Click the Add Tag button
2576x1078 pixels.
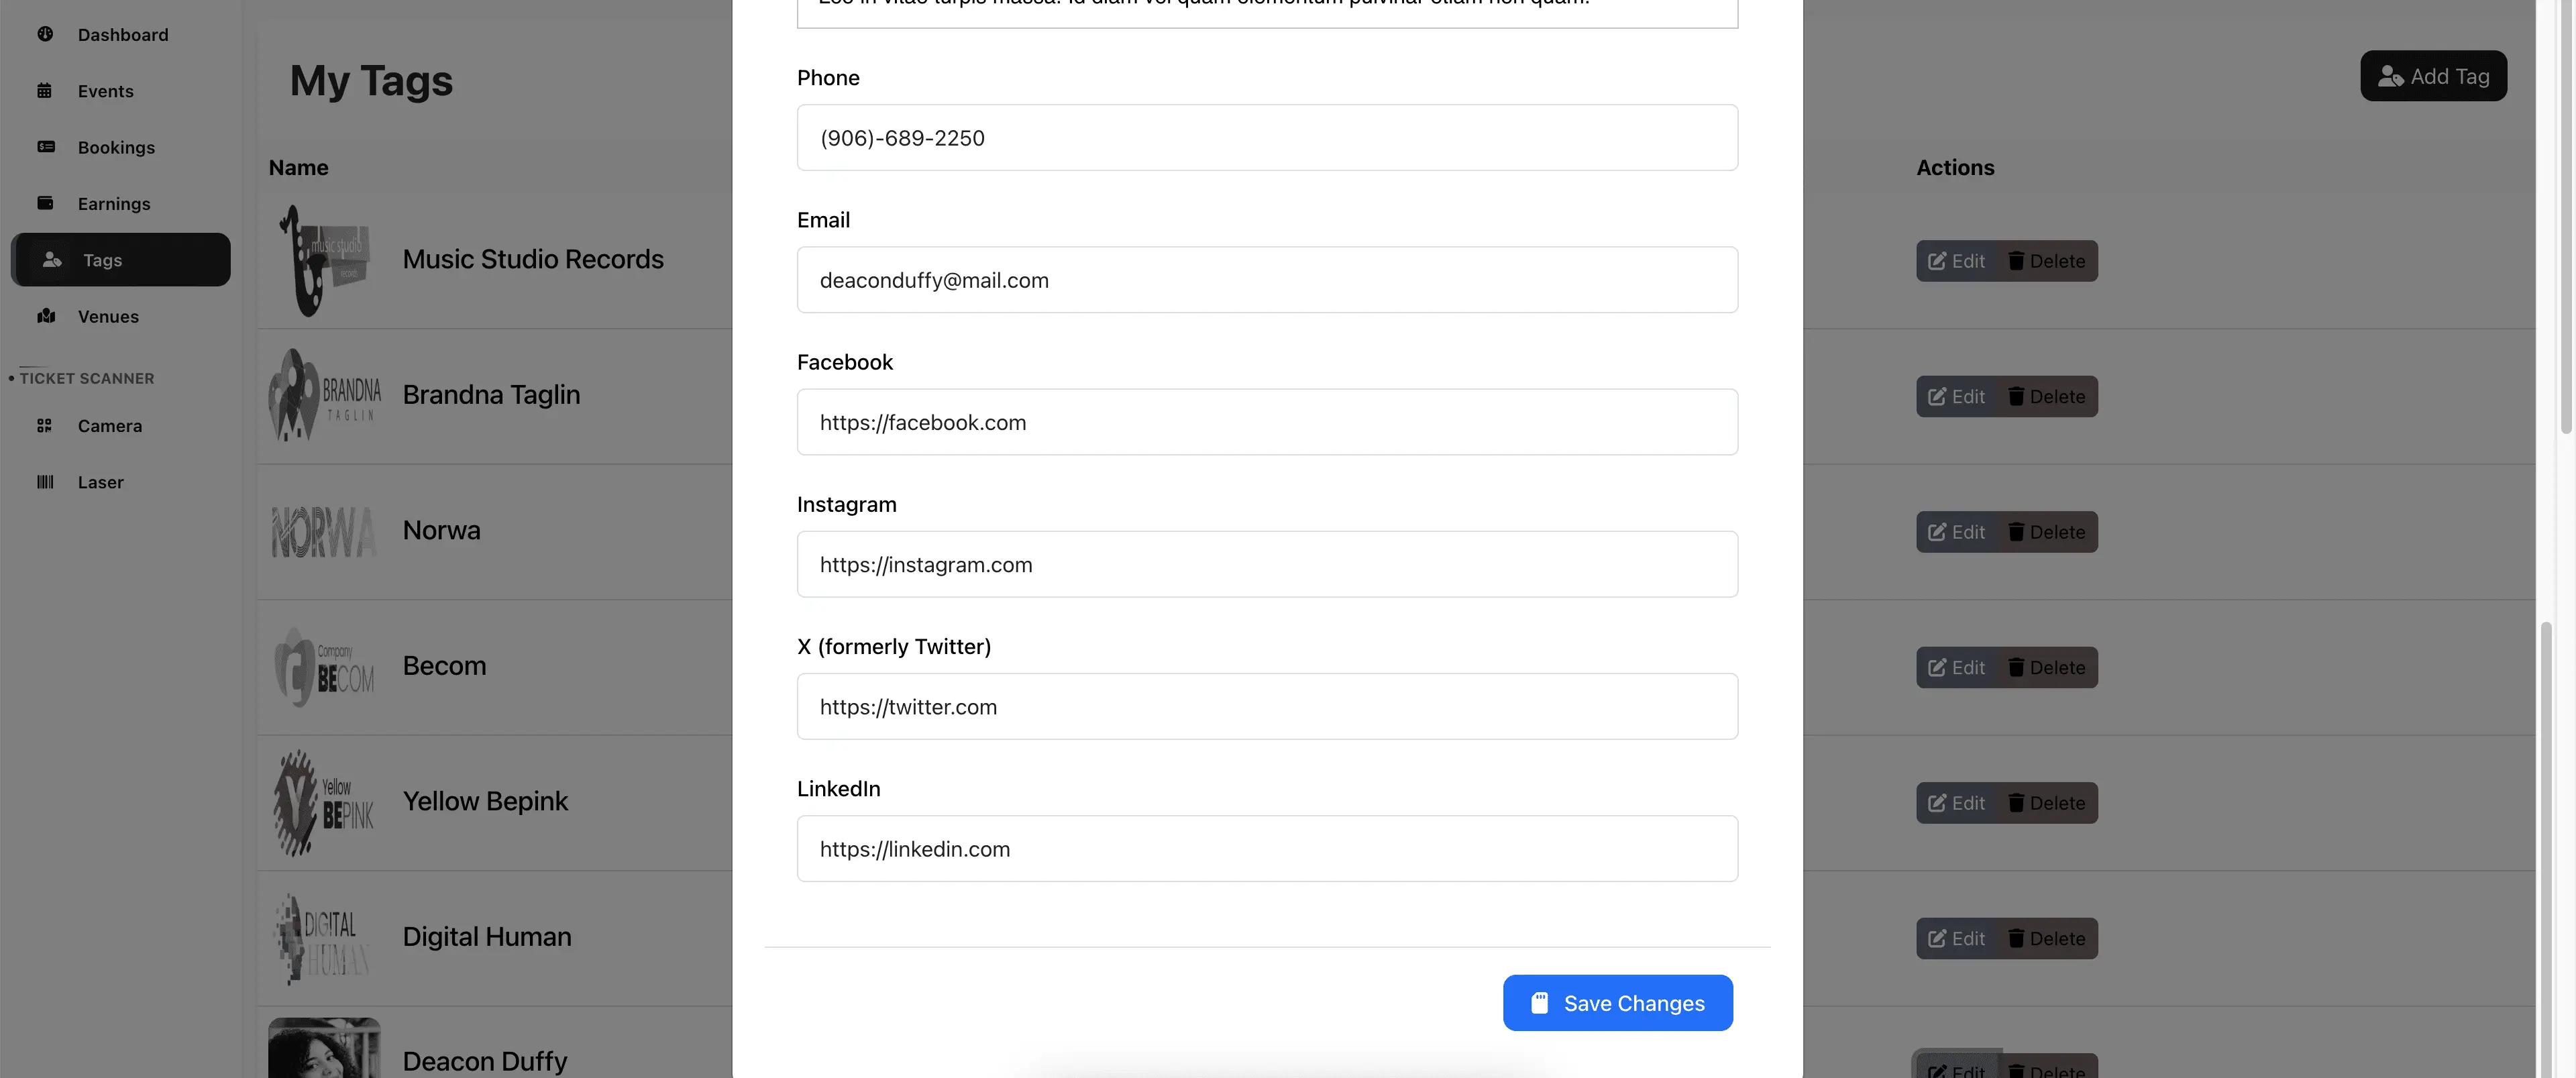pos(2433,75)
